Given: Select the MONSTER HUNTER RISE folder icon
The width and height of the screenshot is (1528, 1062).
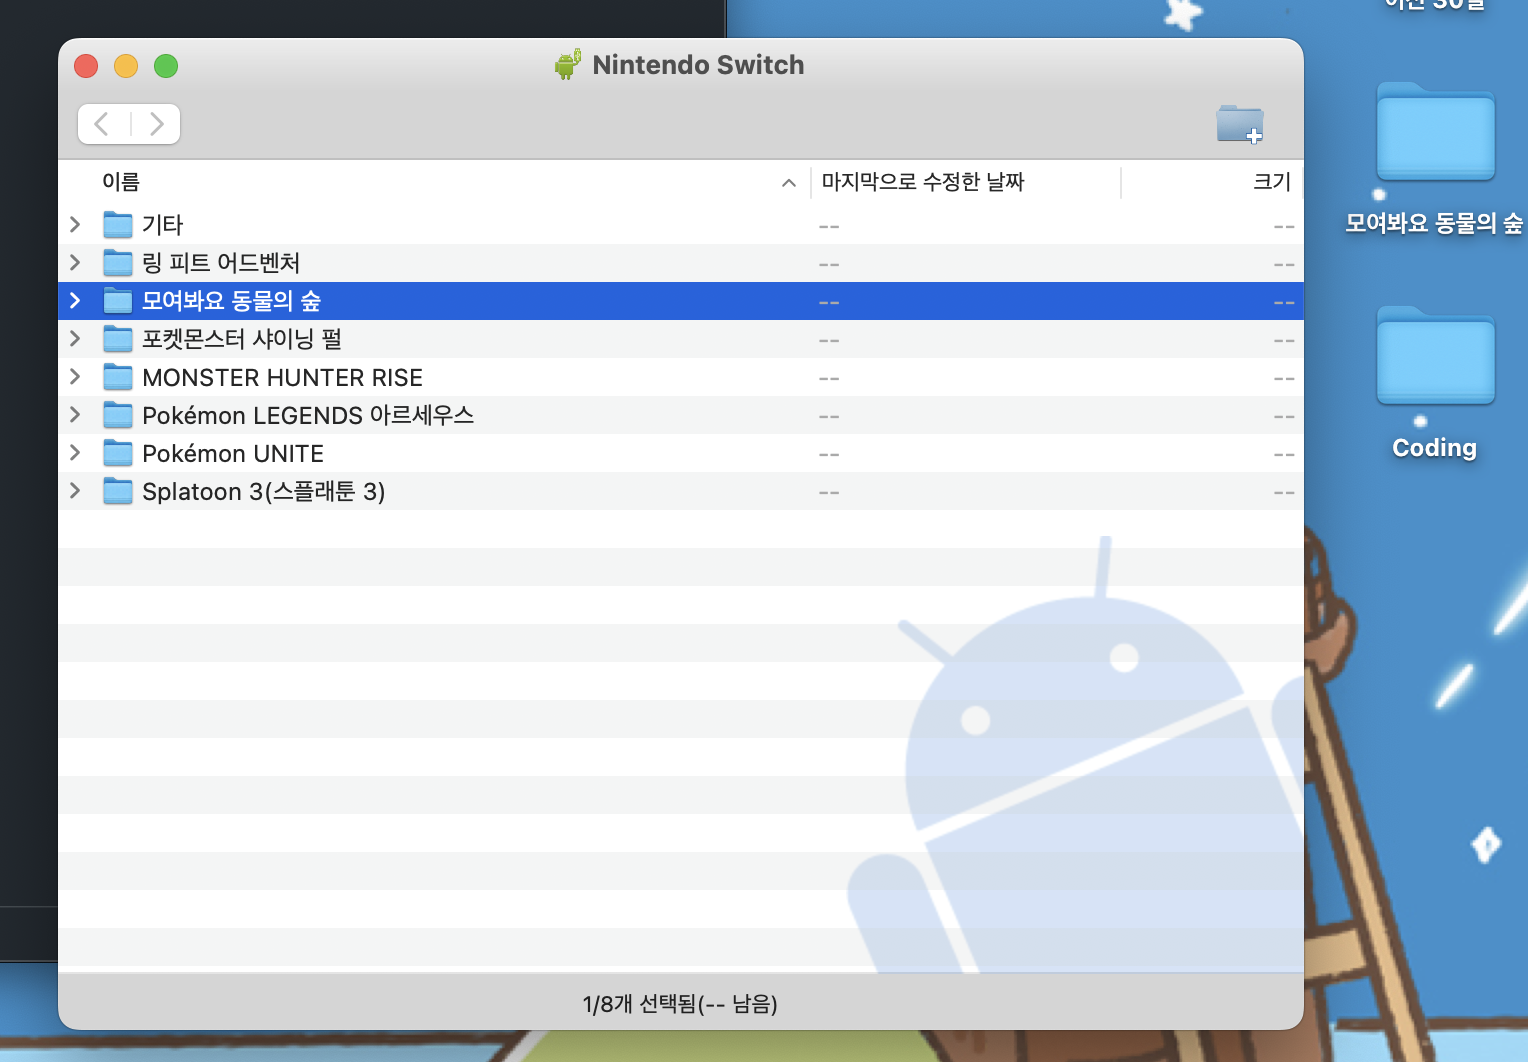Looking at the screenshot, I should coord(118,376).
